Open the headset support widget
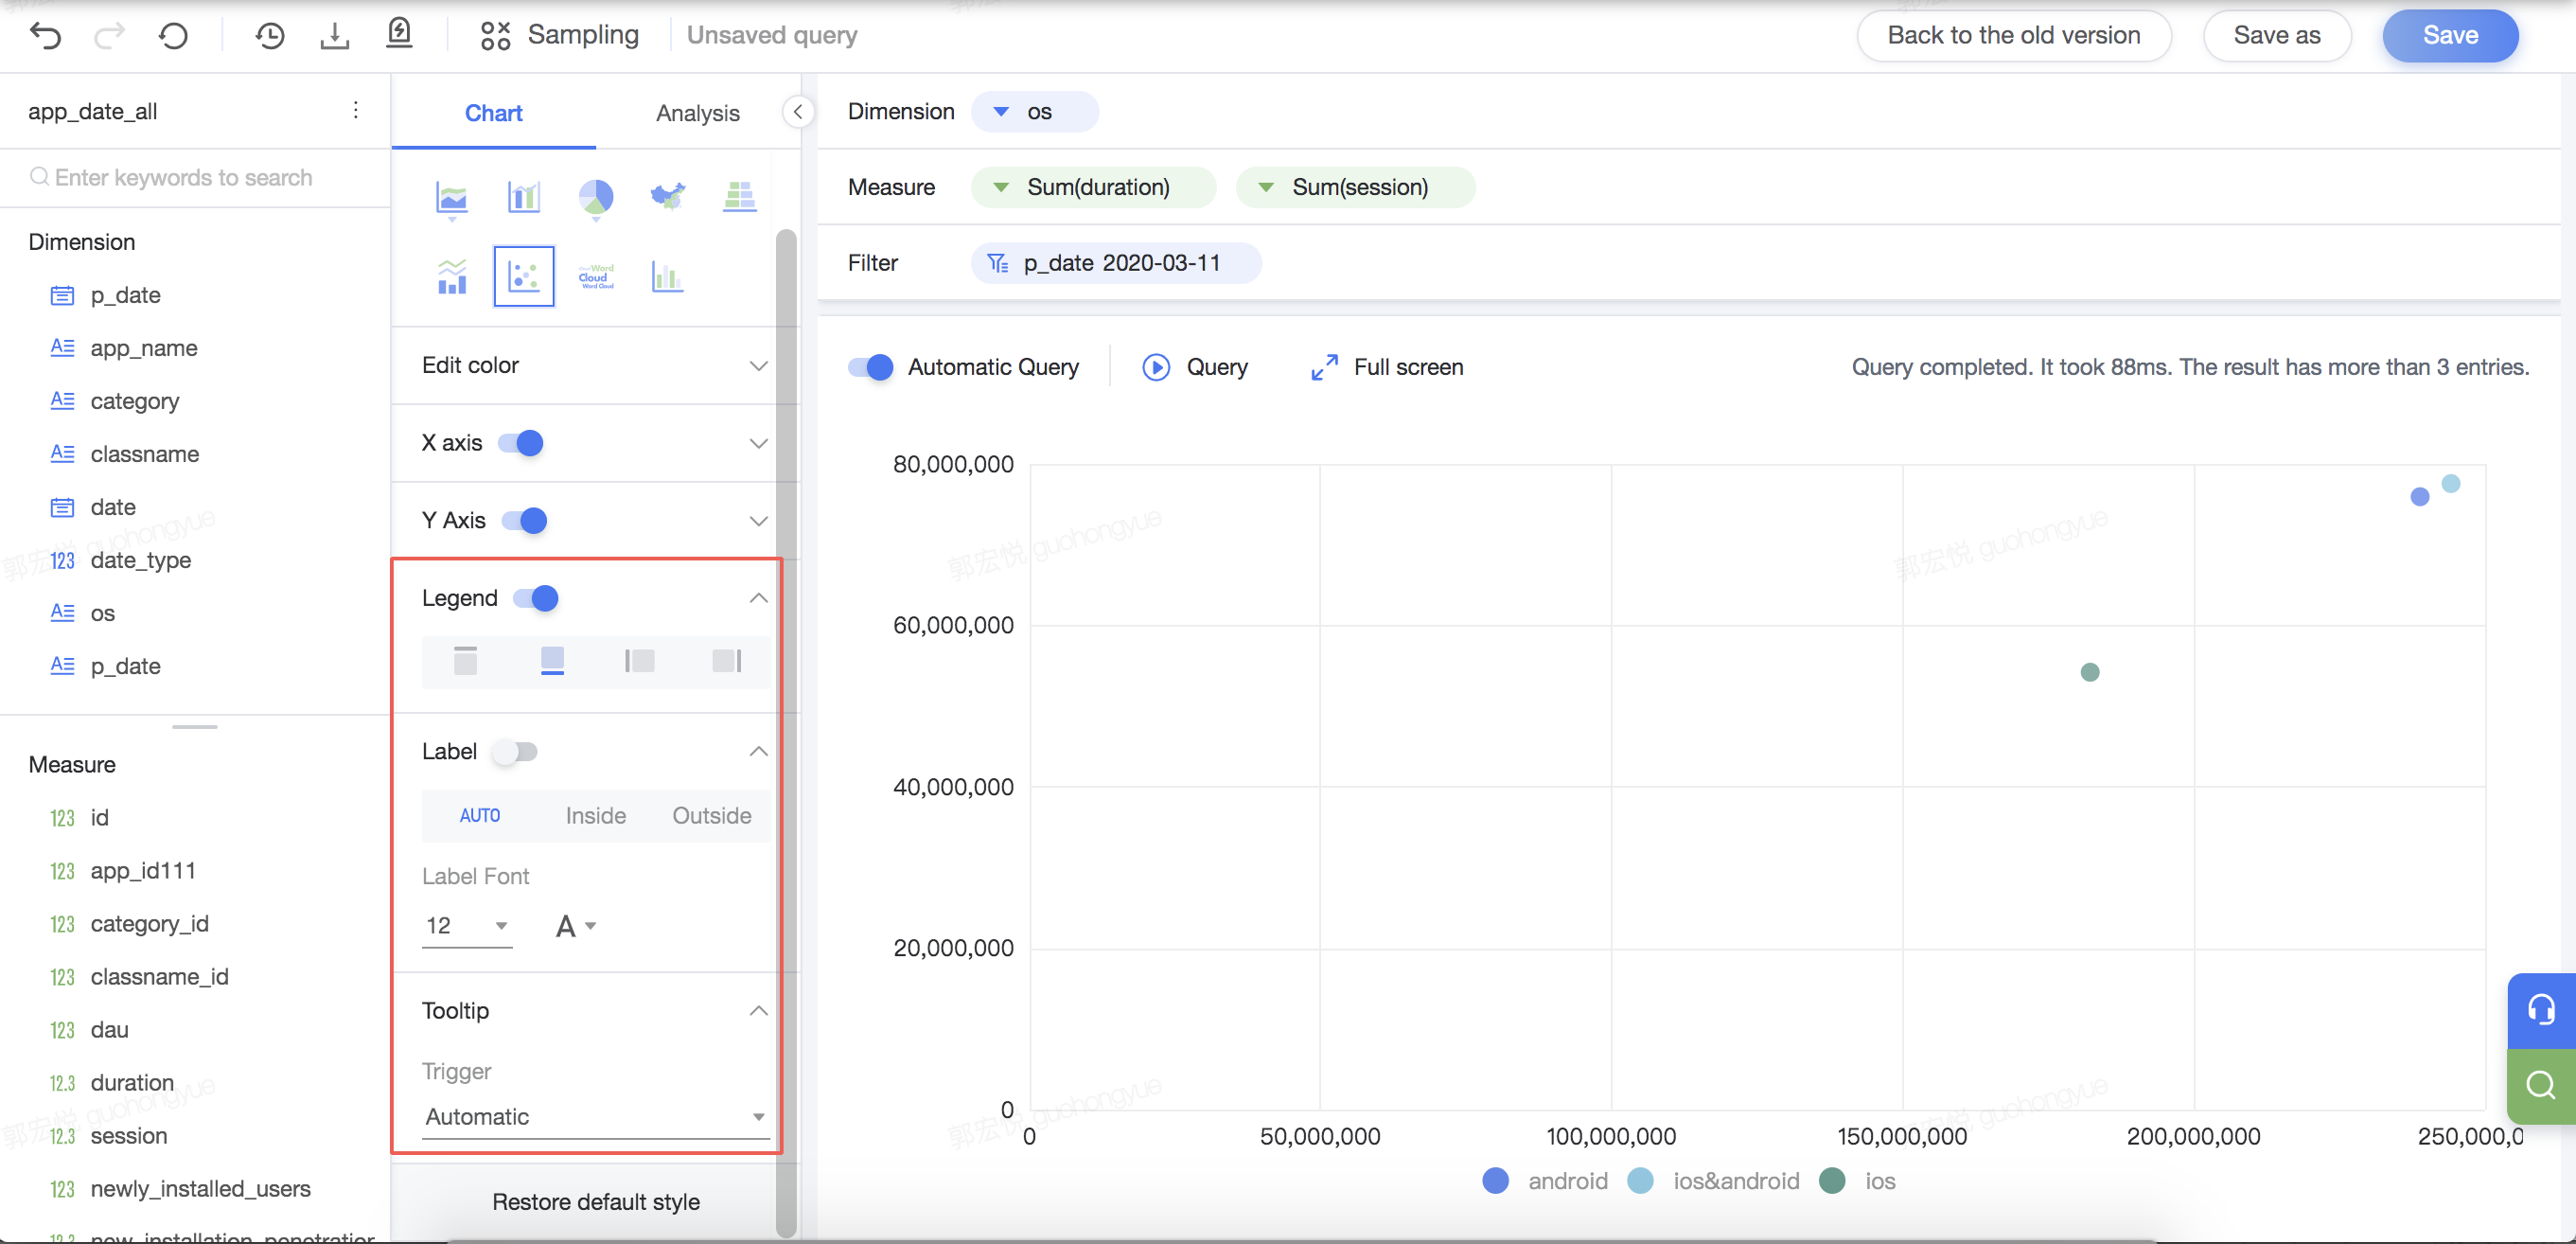 click(x=2541, y=1010)
